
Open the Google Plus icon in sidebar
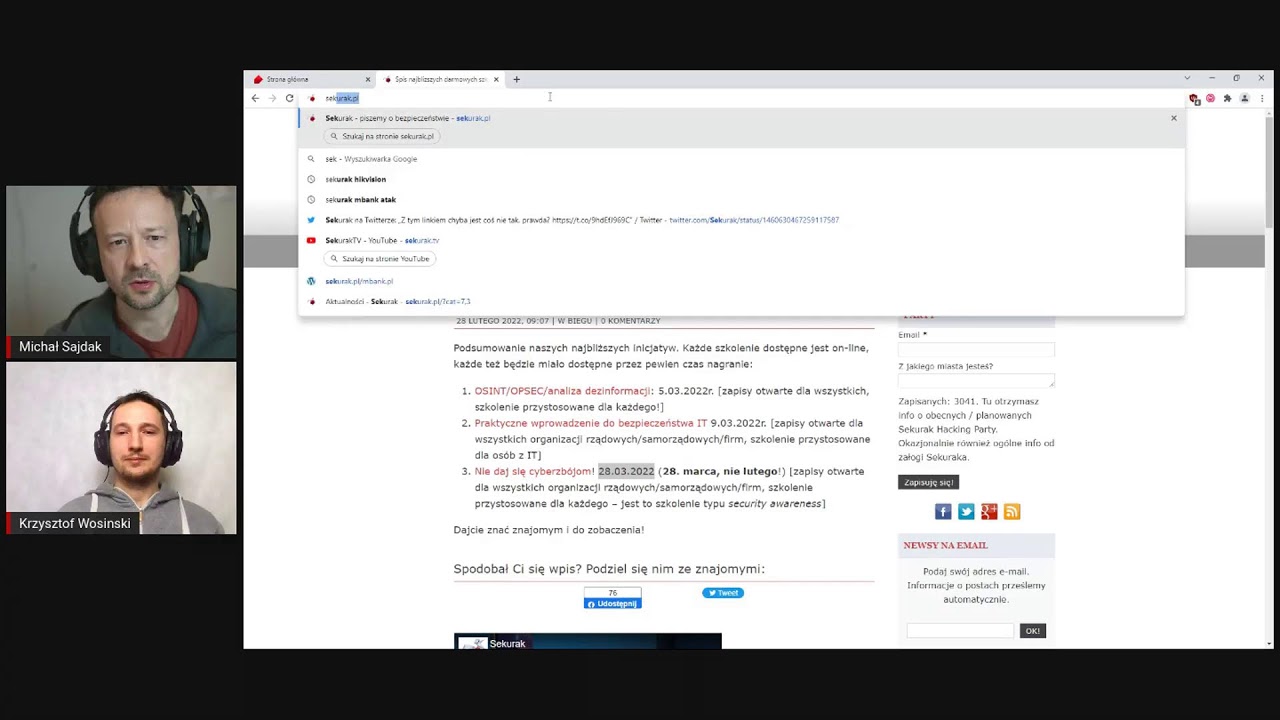click(989, 512)
